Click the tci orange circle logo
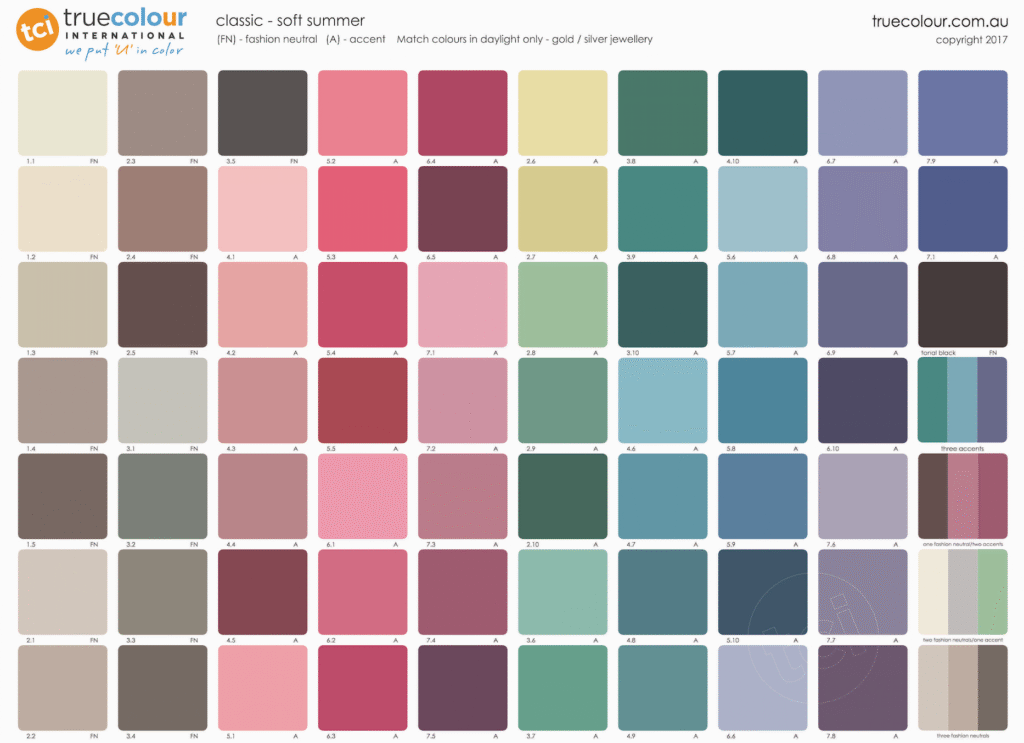 click(35, 30)
